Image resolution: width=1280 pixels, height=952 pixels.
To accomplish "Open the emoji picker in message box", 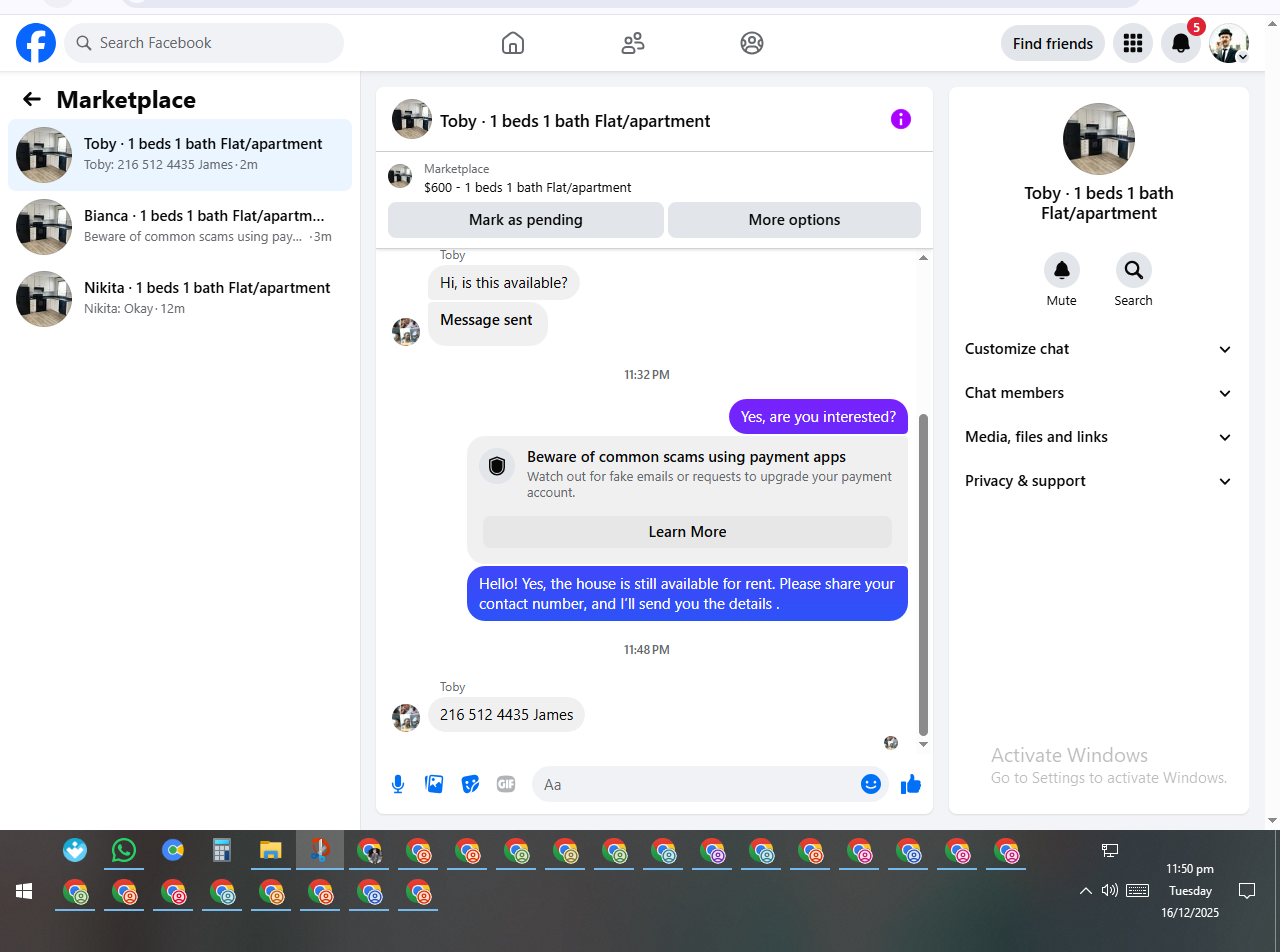I will coord(871,784).
